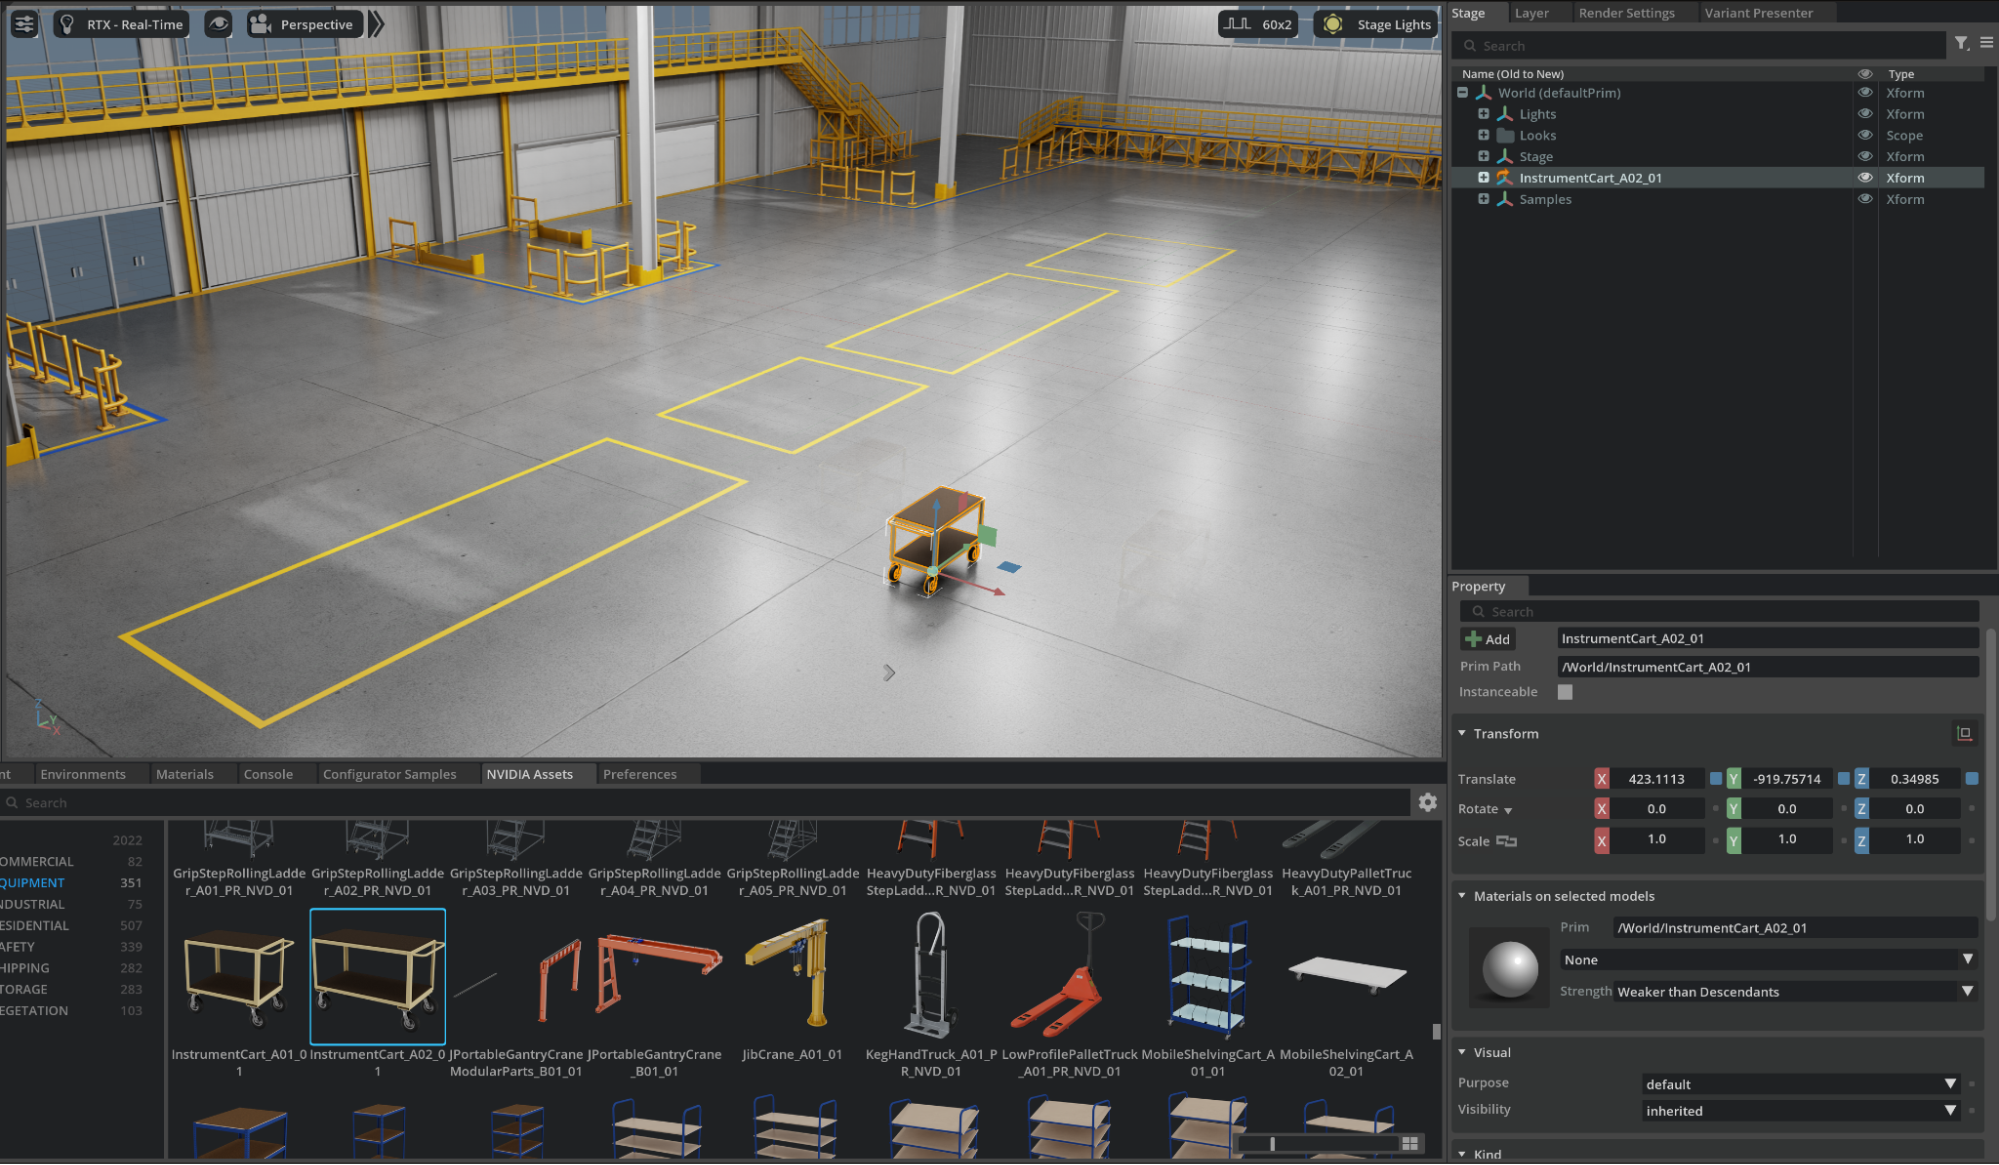This screenshot has width=1999, height=1165.
Task: Expand the Samples tree item
Action: 1483,199
